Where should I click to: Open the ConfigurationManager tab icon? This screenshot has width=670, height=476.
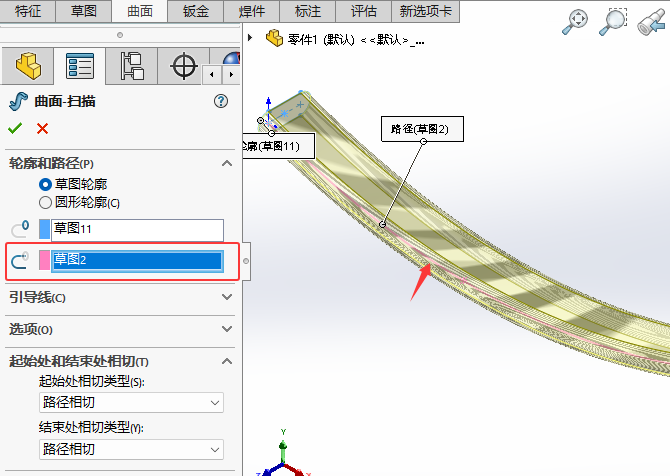tap(132, 66)
